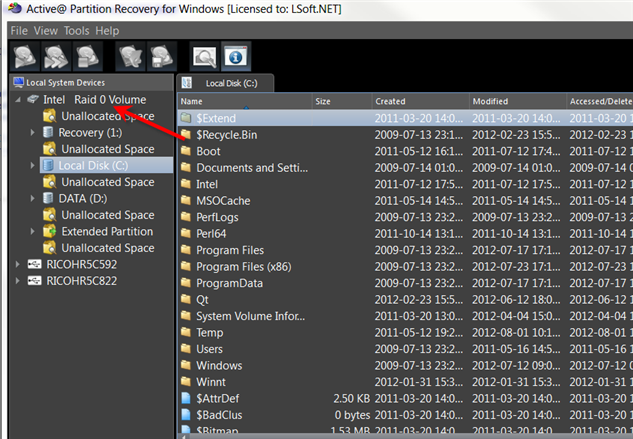Select the Perl64 folder name
633x439 pixels.
pos(211,233)
